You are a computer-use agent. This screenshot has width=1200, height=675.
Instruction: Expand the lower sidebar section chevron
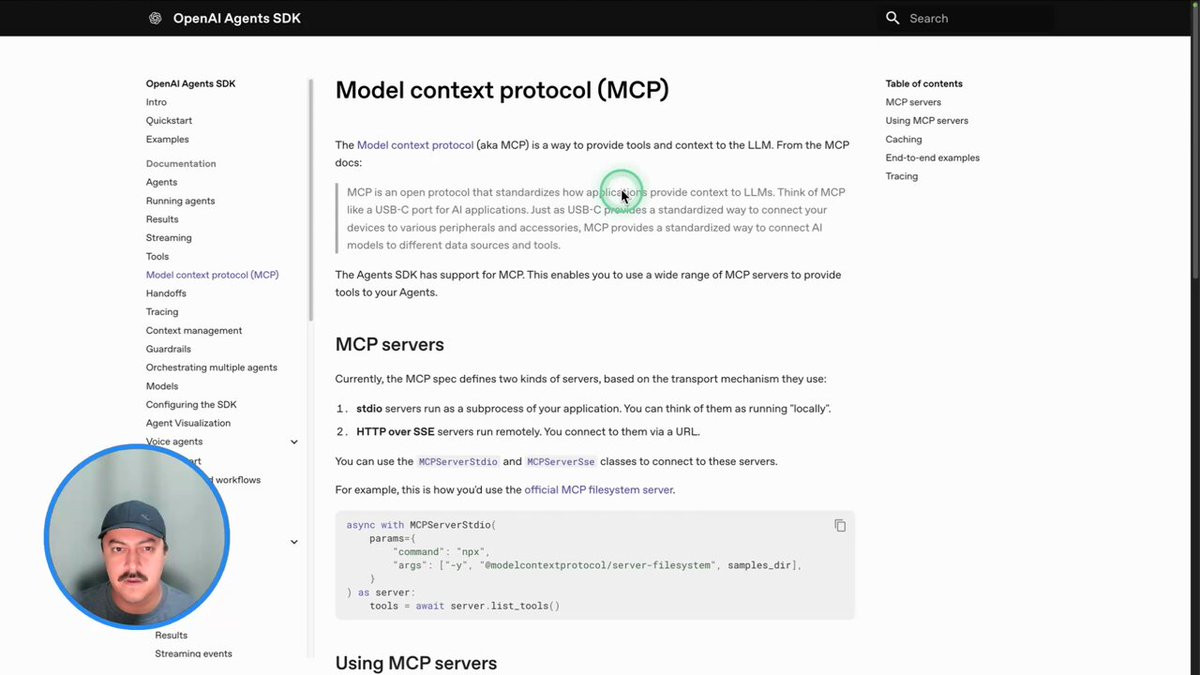(294, 542)
